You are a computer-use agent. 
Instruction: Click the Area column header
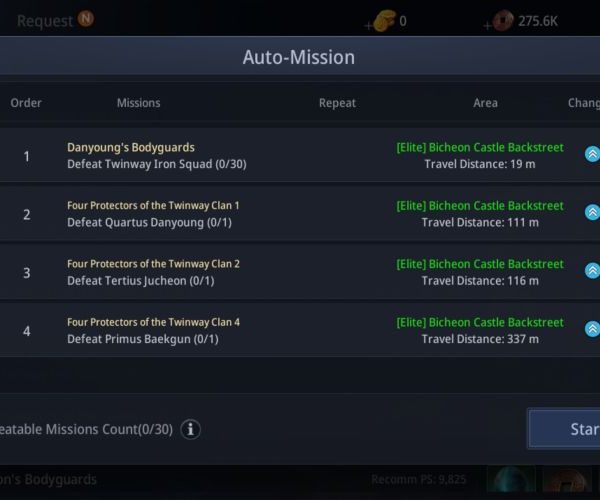(485, 103)
